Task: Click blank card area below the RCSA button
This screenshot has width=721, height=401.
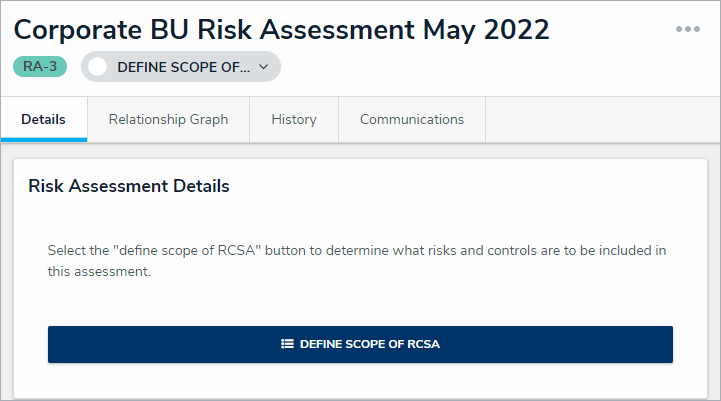Action: coord(360,381)
